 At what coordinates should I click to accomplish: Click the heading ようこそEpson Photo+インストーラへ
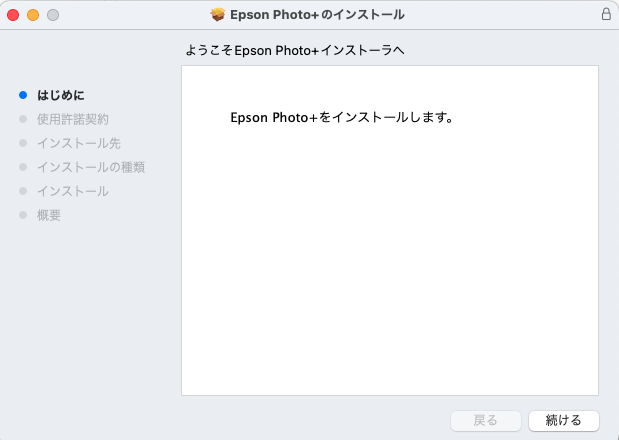[x=295, y=51]
